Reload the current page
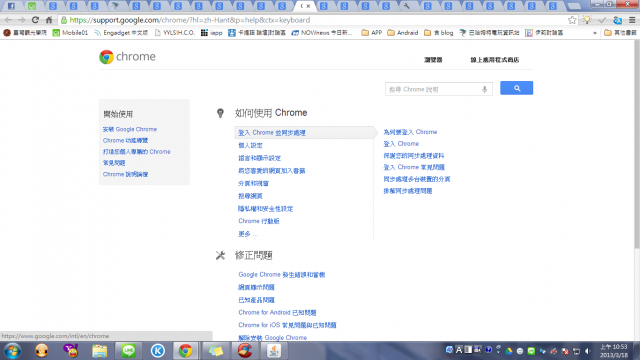The image size is (640, 360). [x=36, y=20]
